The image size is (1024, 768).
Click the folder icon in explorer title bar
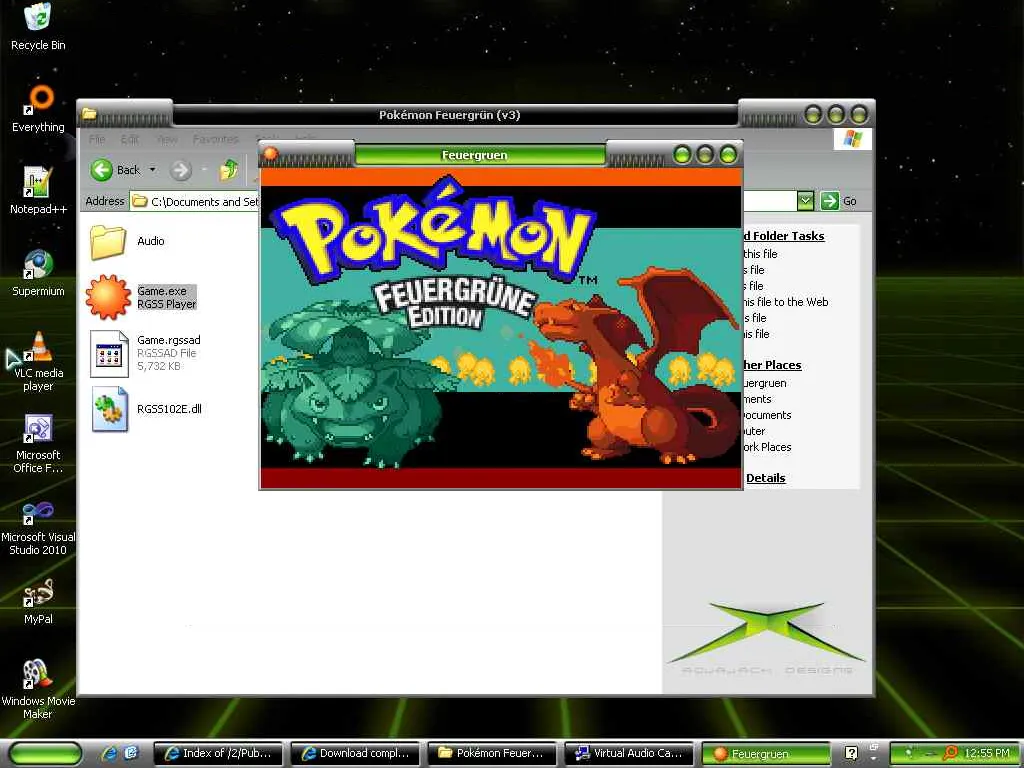point(89,115)
